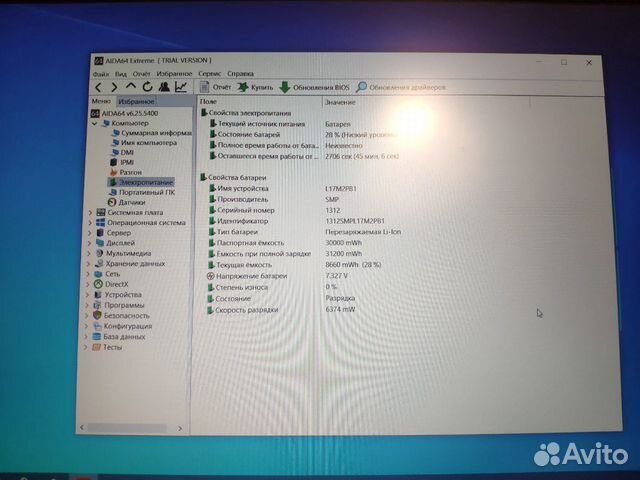This screenshot has height=480, width=640.
Task: Click the Конфигурация tree icon
Action: pyautogui.click(x=97, y=326)
